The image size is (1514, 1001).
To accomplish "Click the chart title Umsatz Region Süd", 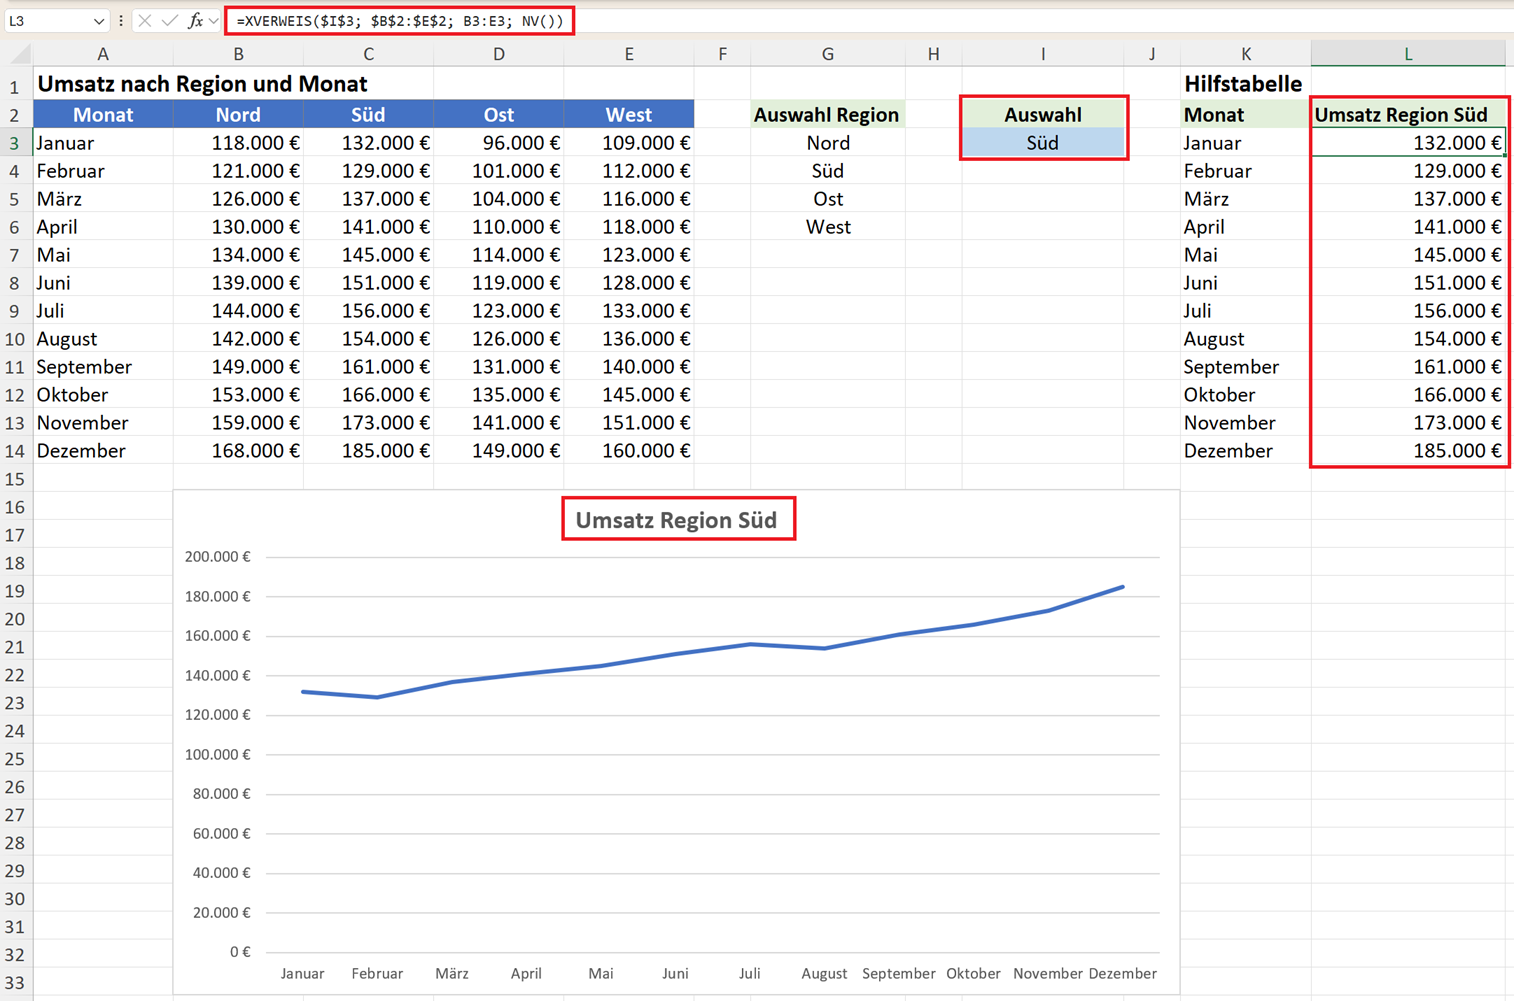I will (677, 520).
